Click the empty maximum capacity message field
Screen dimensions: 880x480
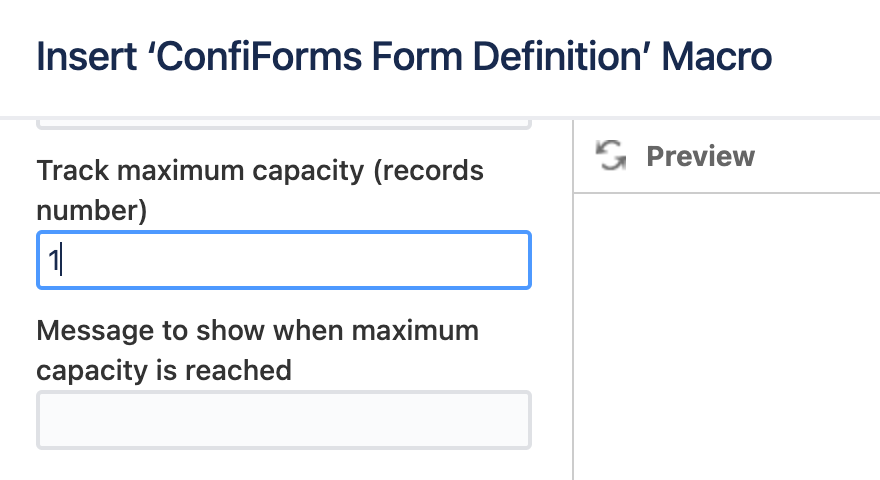[284, 420]
